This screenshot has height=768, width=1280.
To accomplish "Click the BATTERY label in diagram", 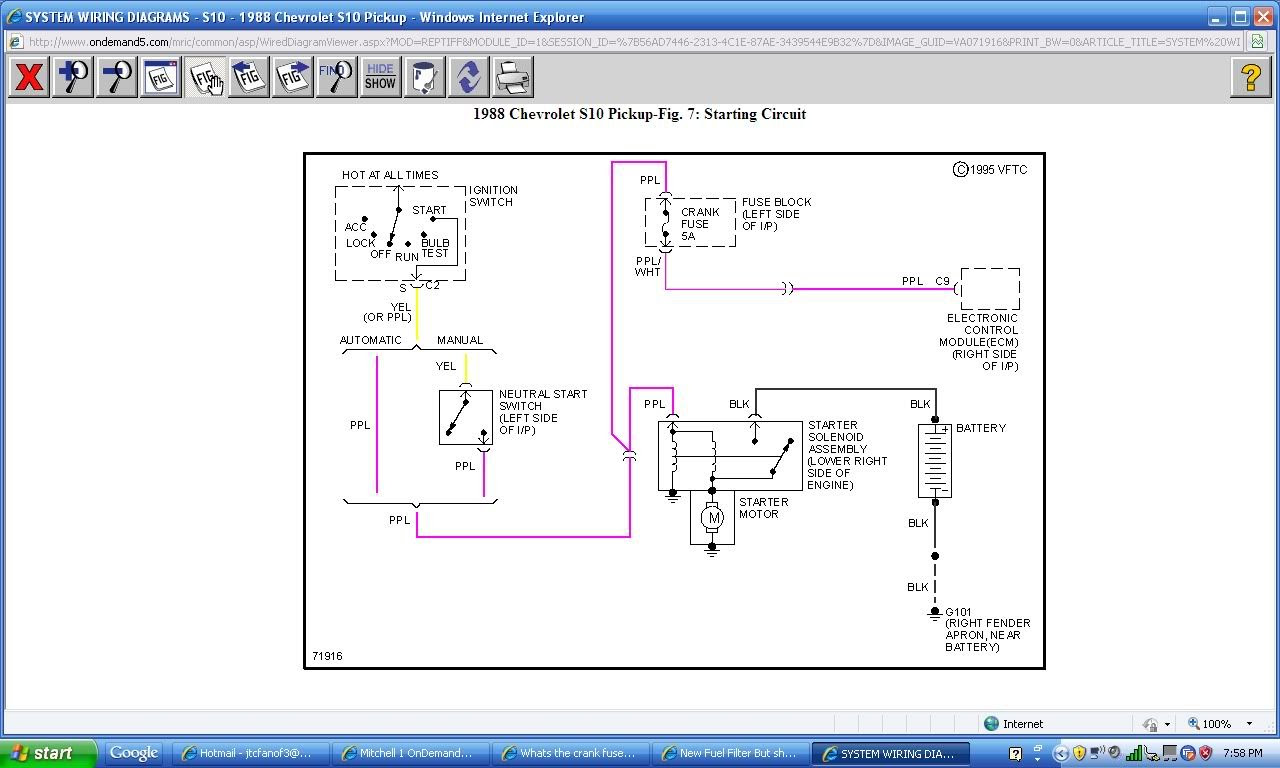I will 980,428.
